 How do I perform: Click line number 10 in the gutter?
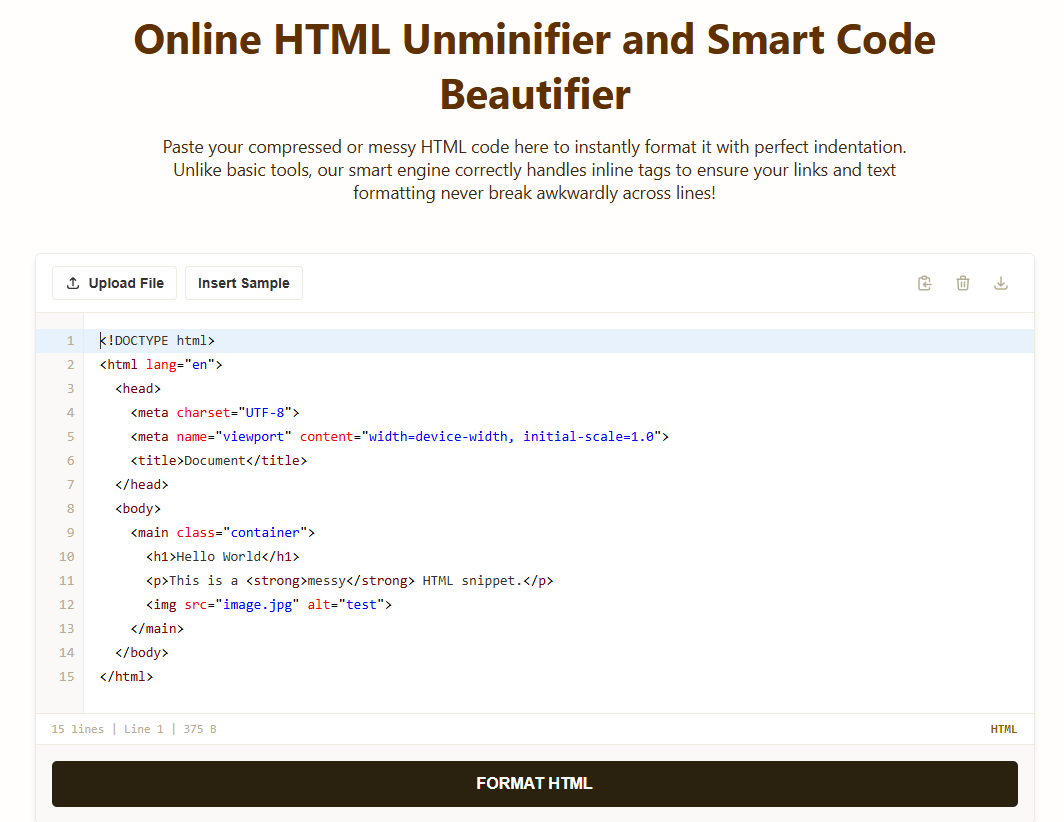64,556
